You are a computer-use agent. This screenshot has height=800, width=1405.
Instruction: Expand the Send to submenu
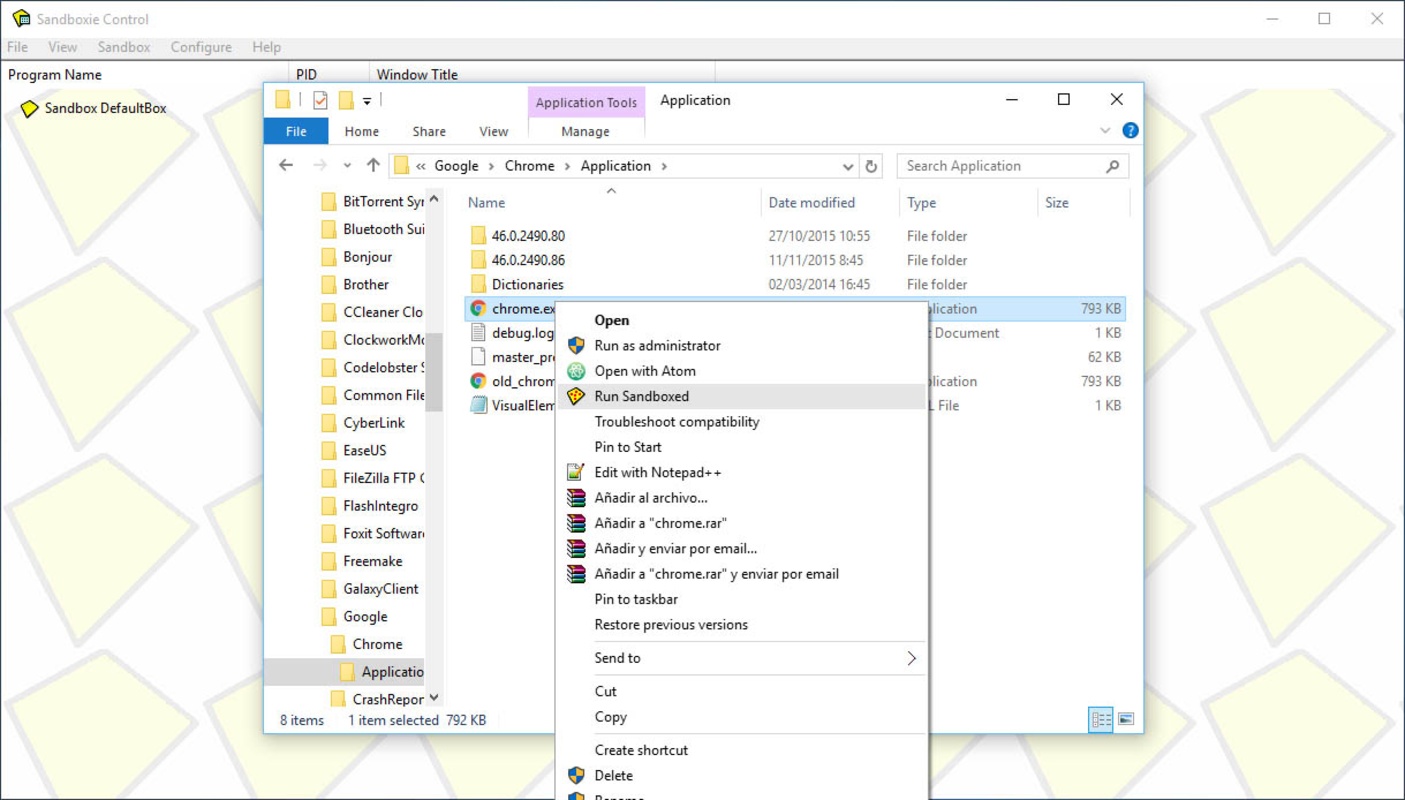click(x=910, y=658)
